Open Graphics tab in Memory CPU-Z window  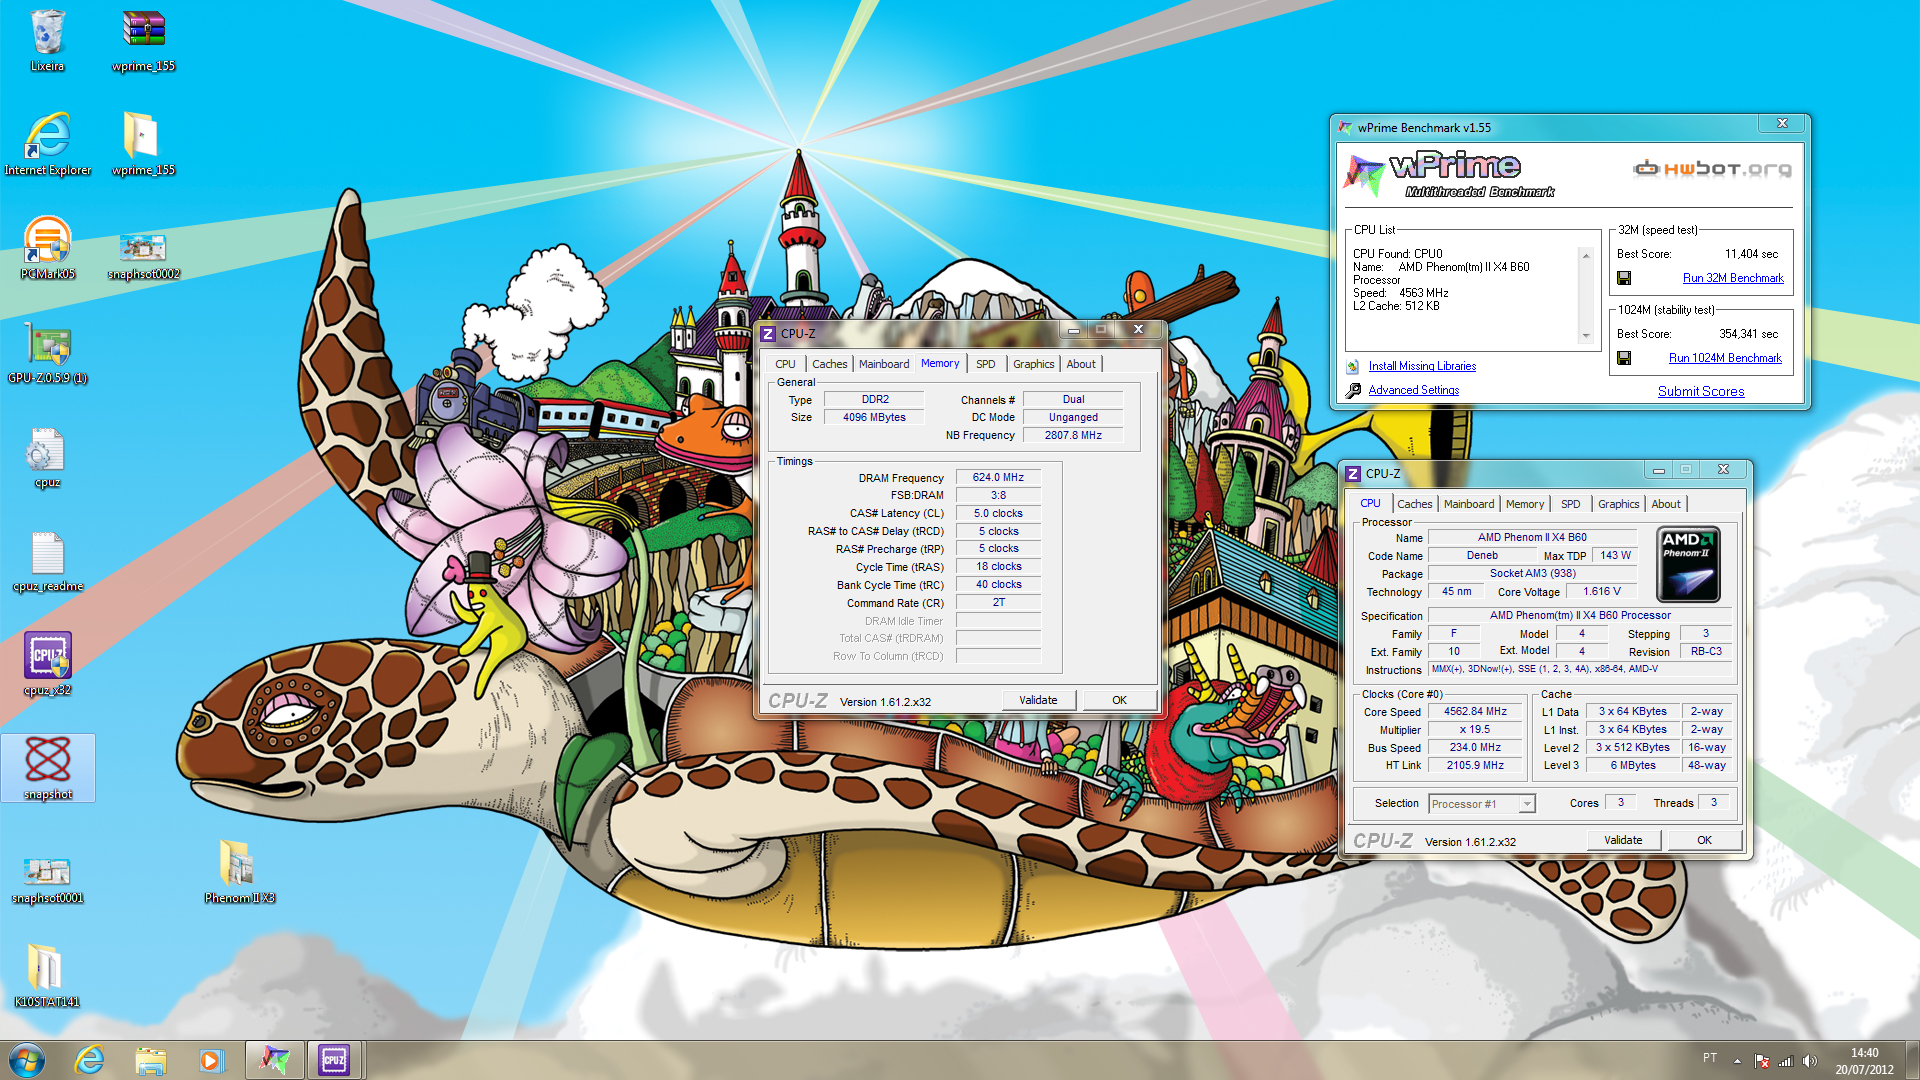pyautogui.click(x=1033, y=364)
